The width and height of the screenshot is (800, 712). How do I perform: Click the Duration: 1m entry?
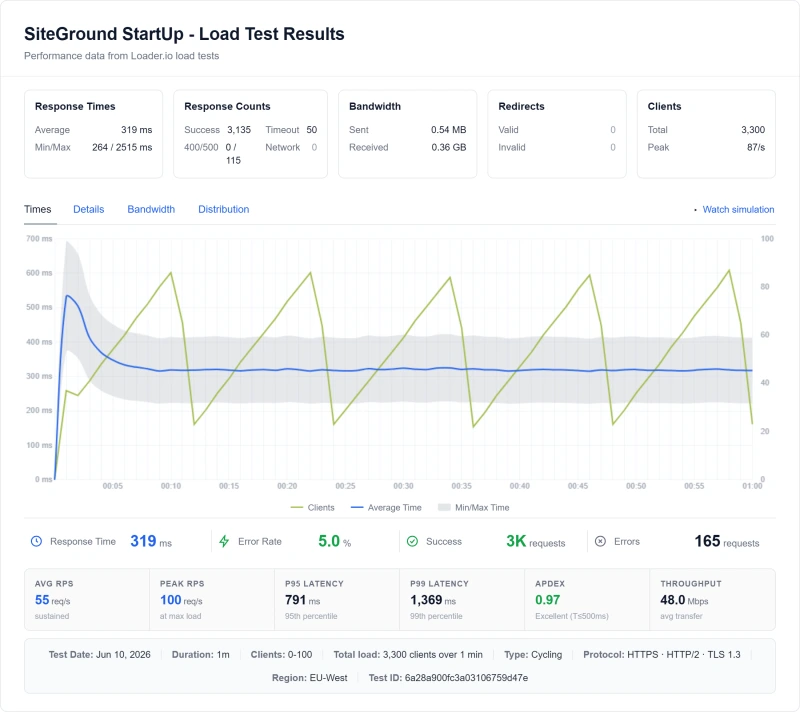tap(201, 654)
